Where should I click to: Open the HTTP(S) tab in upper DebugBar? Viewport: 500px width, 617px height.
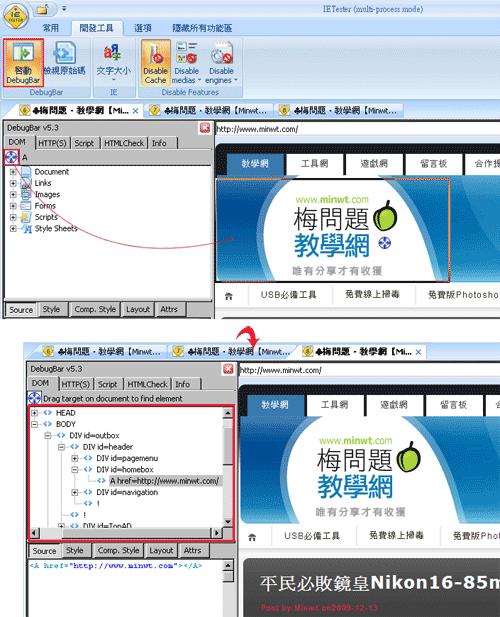click(52, 143)
